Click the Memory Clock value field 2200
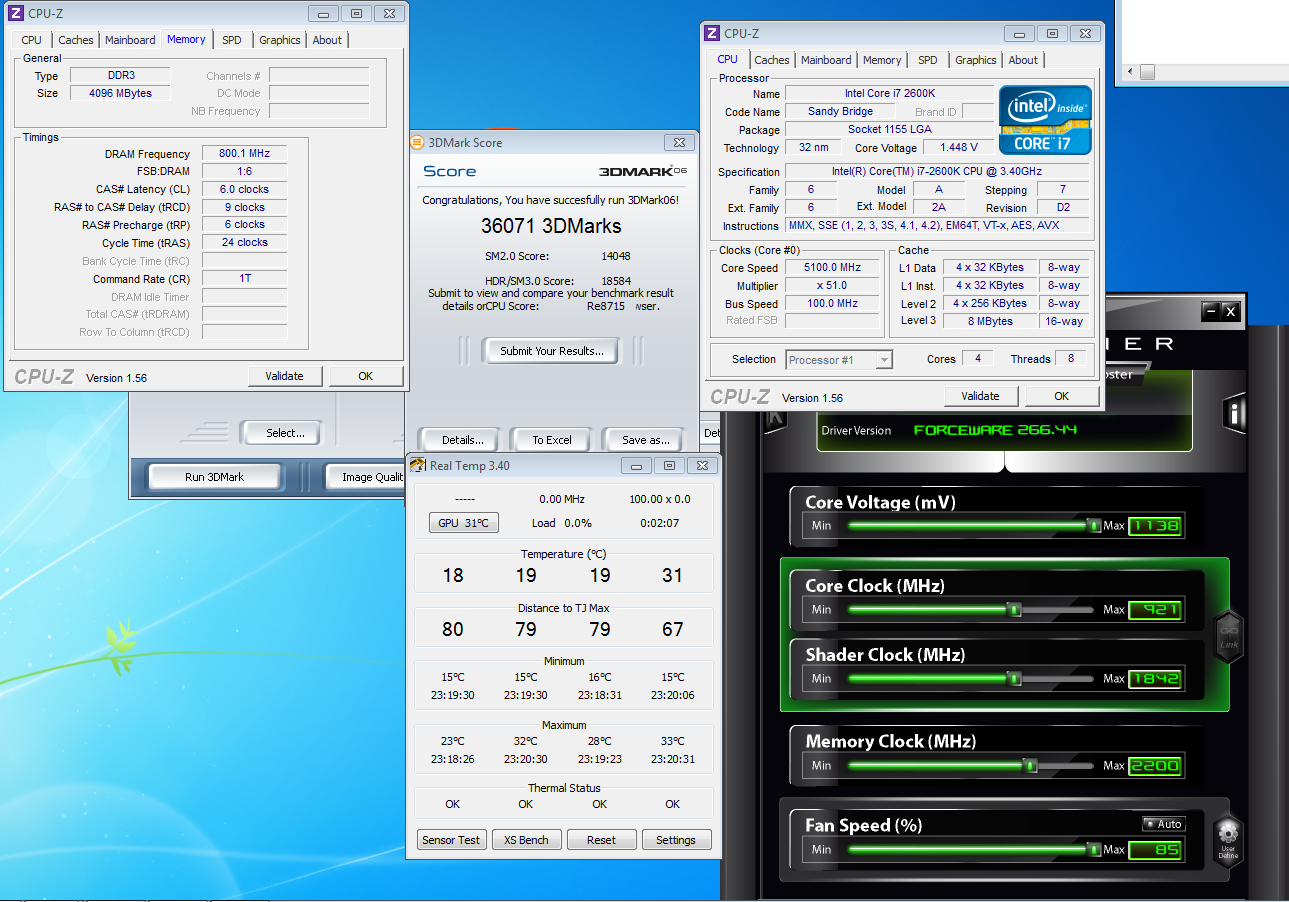Image resolution: width=1289 pixels, height=902 pixels. click(1156, 766)
